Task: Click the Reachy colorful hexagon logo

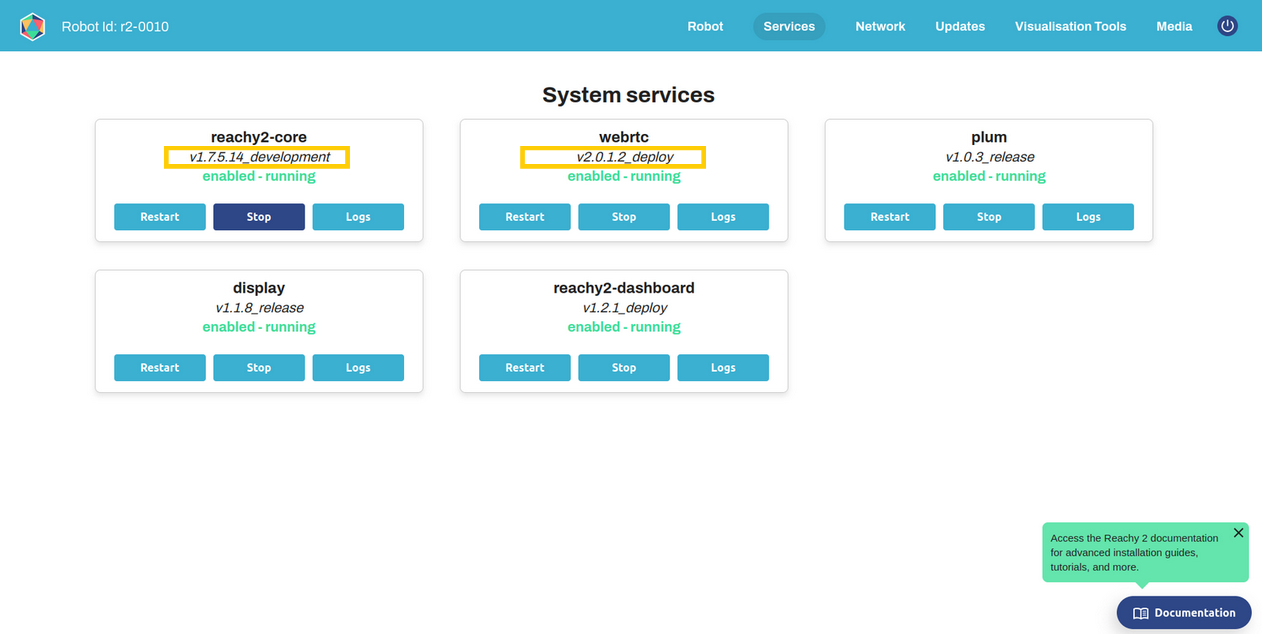Action: [33, 27]
